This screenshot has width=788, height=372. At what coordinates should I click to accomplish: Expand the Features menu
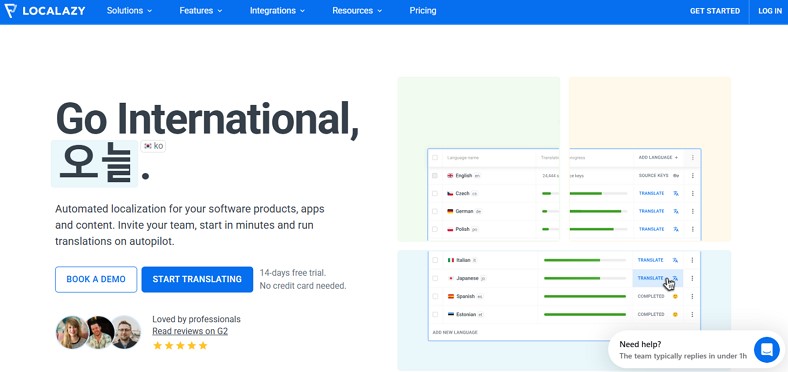(x=201, y=11)
